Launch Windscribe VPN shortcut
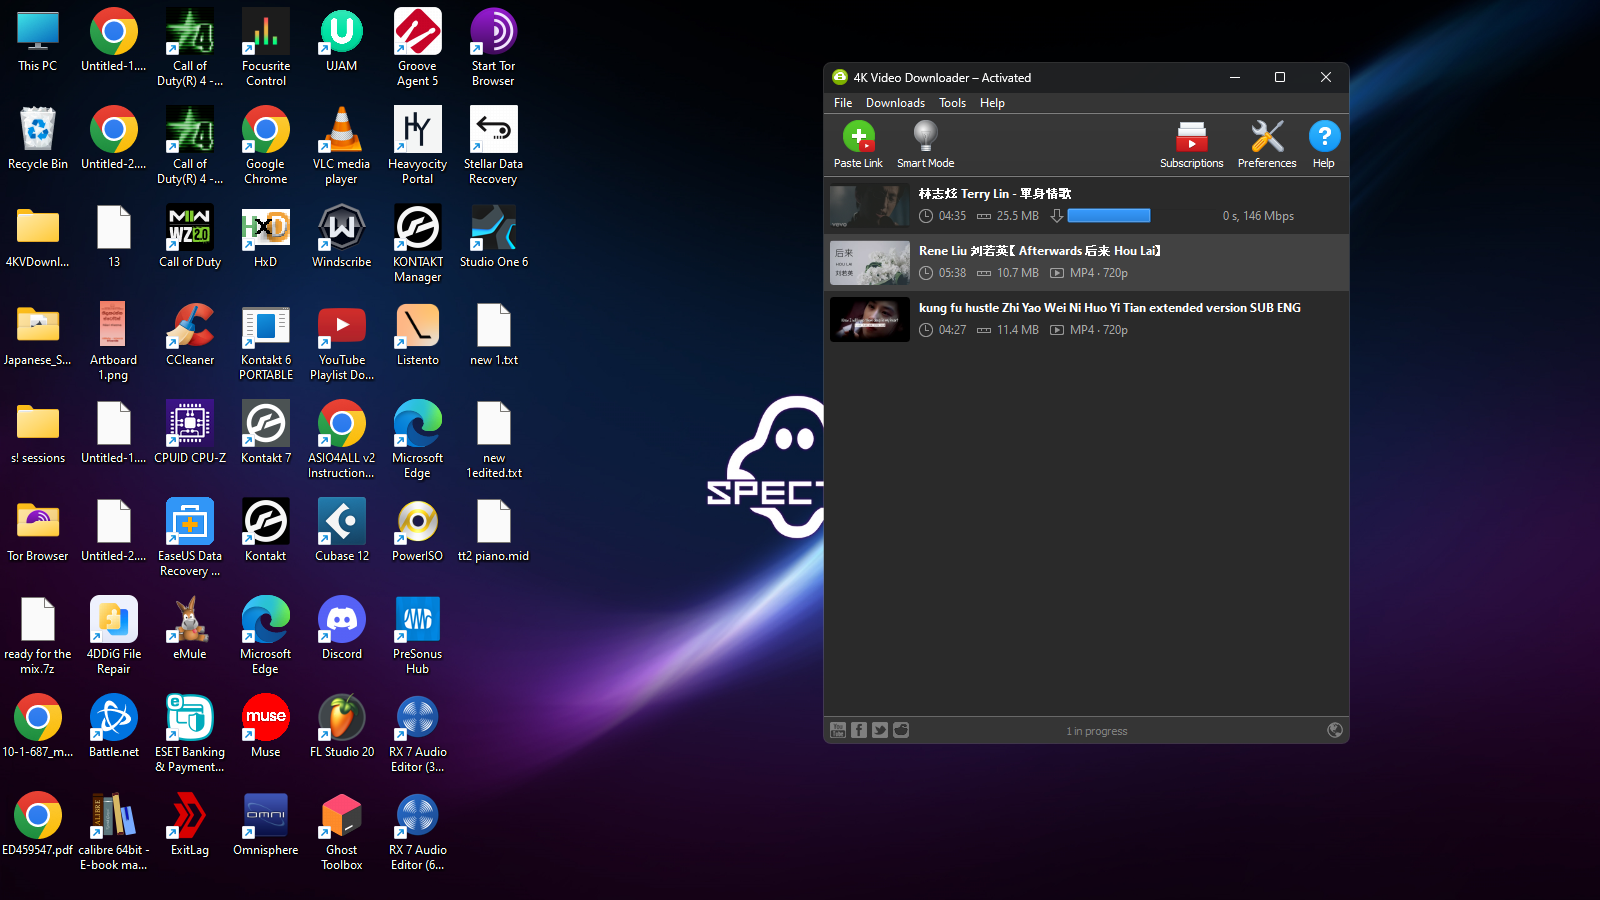Image resolution: width=1600 pixels, height=900 pixels. [342, 238]
